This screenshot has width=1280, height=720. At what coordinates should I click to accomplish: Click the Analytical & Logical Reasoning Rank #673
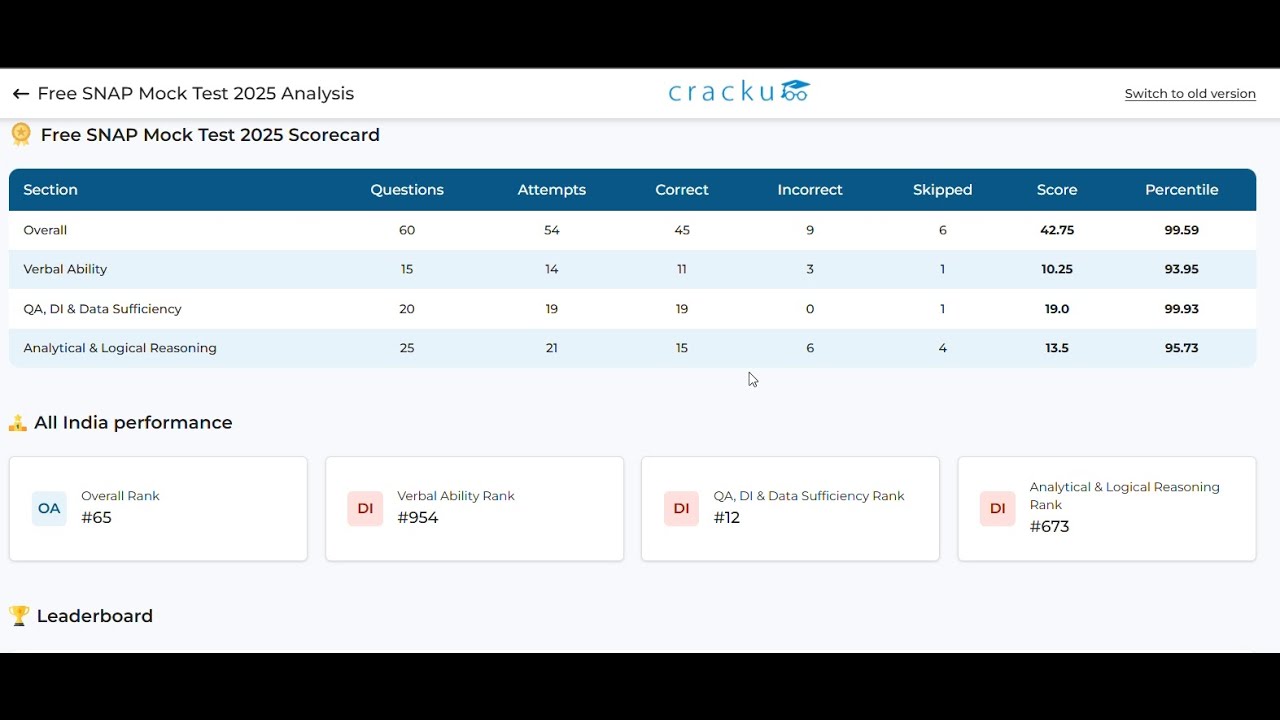pos(1050,527)
